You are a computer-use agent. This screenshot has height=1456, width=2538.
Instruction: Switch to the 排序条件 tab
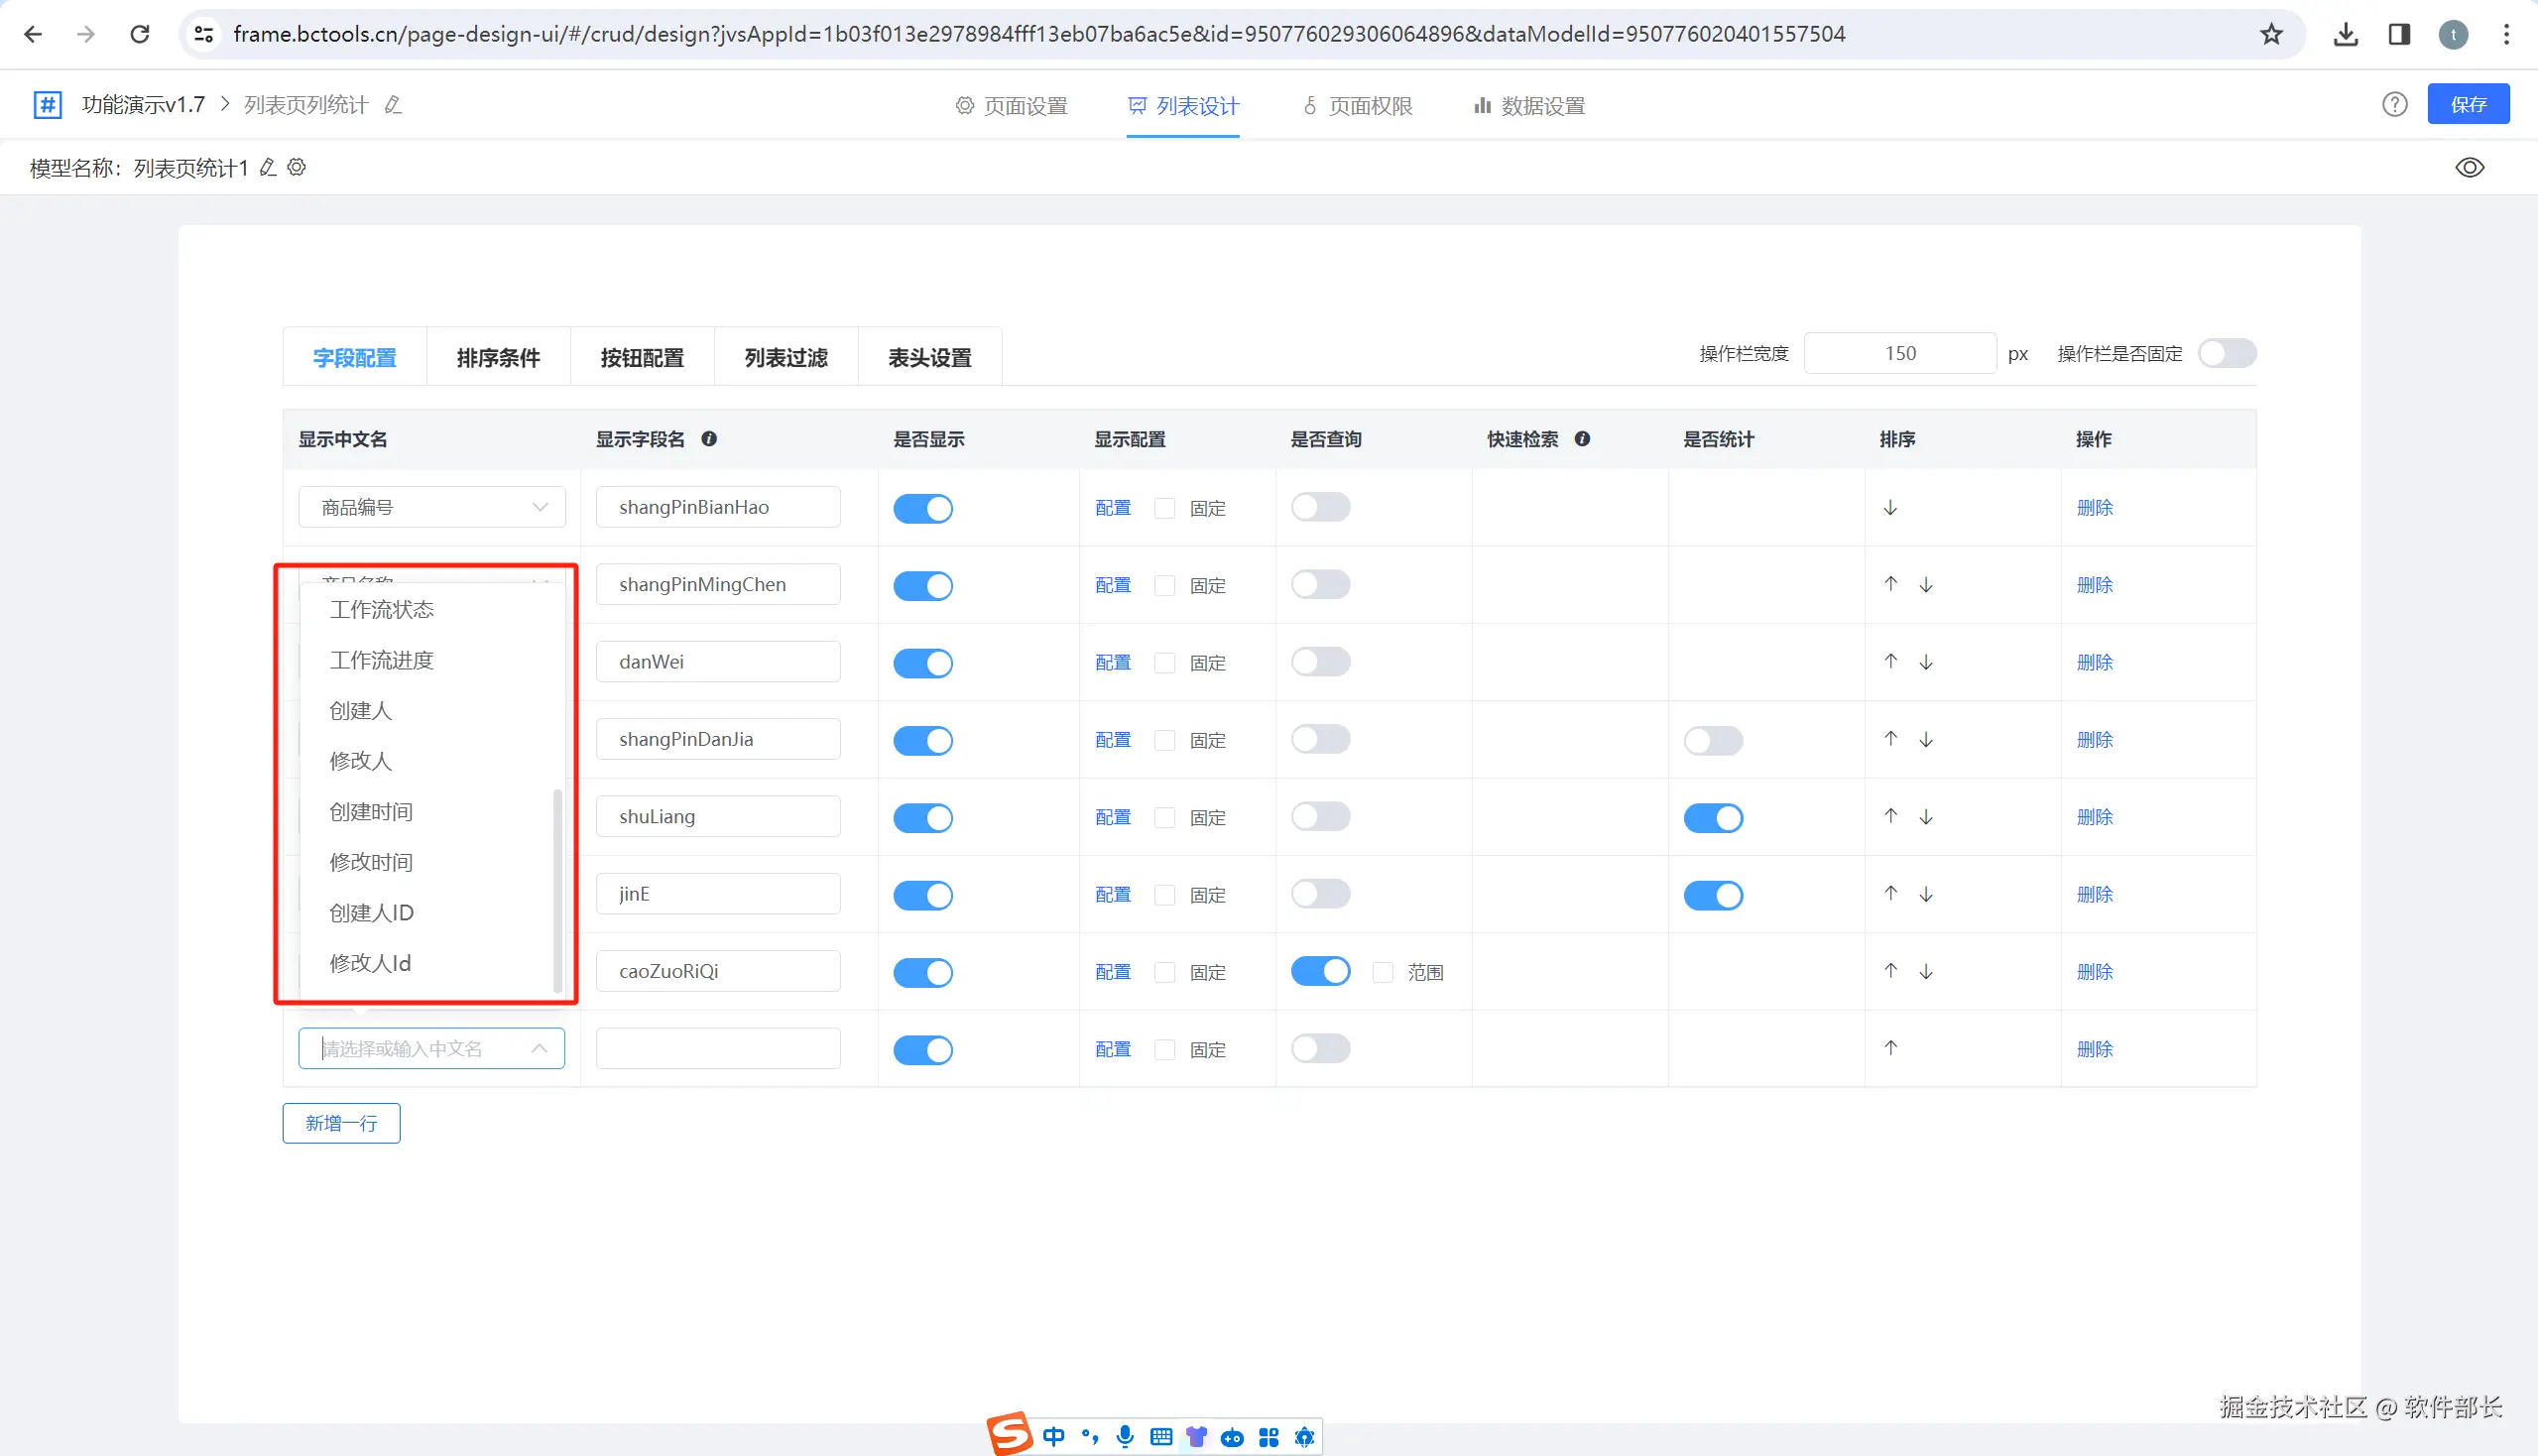[498, 357]
